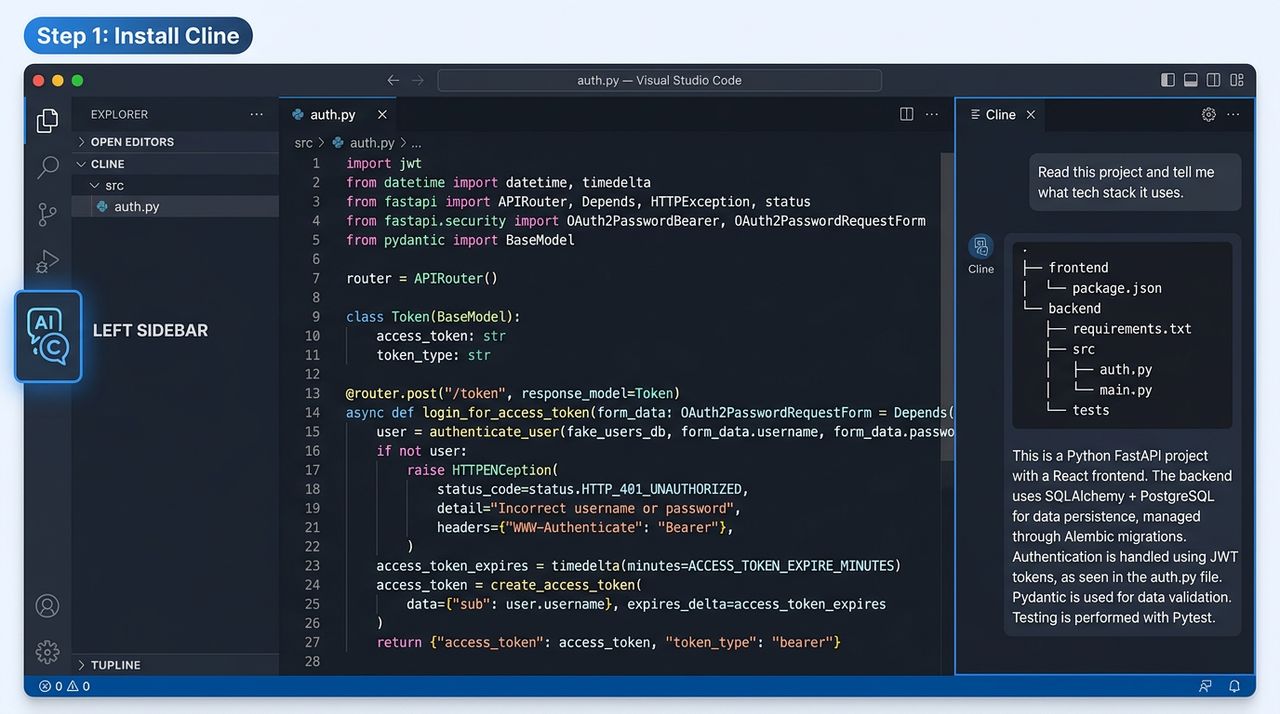Open the Cline AI chat icon
This screenshot has width=1280, height=714.
point(48,337)
